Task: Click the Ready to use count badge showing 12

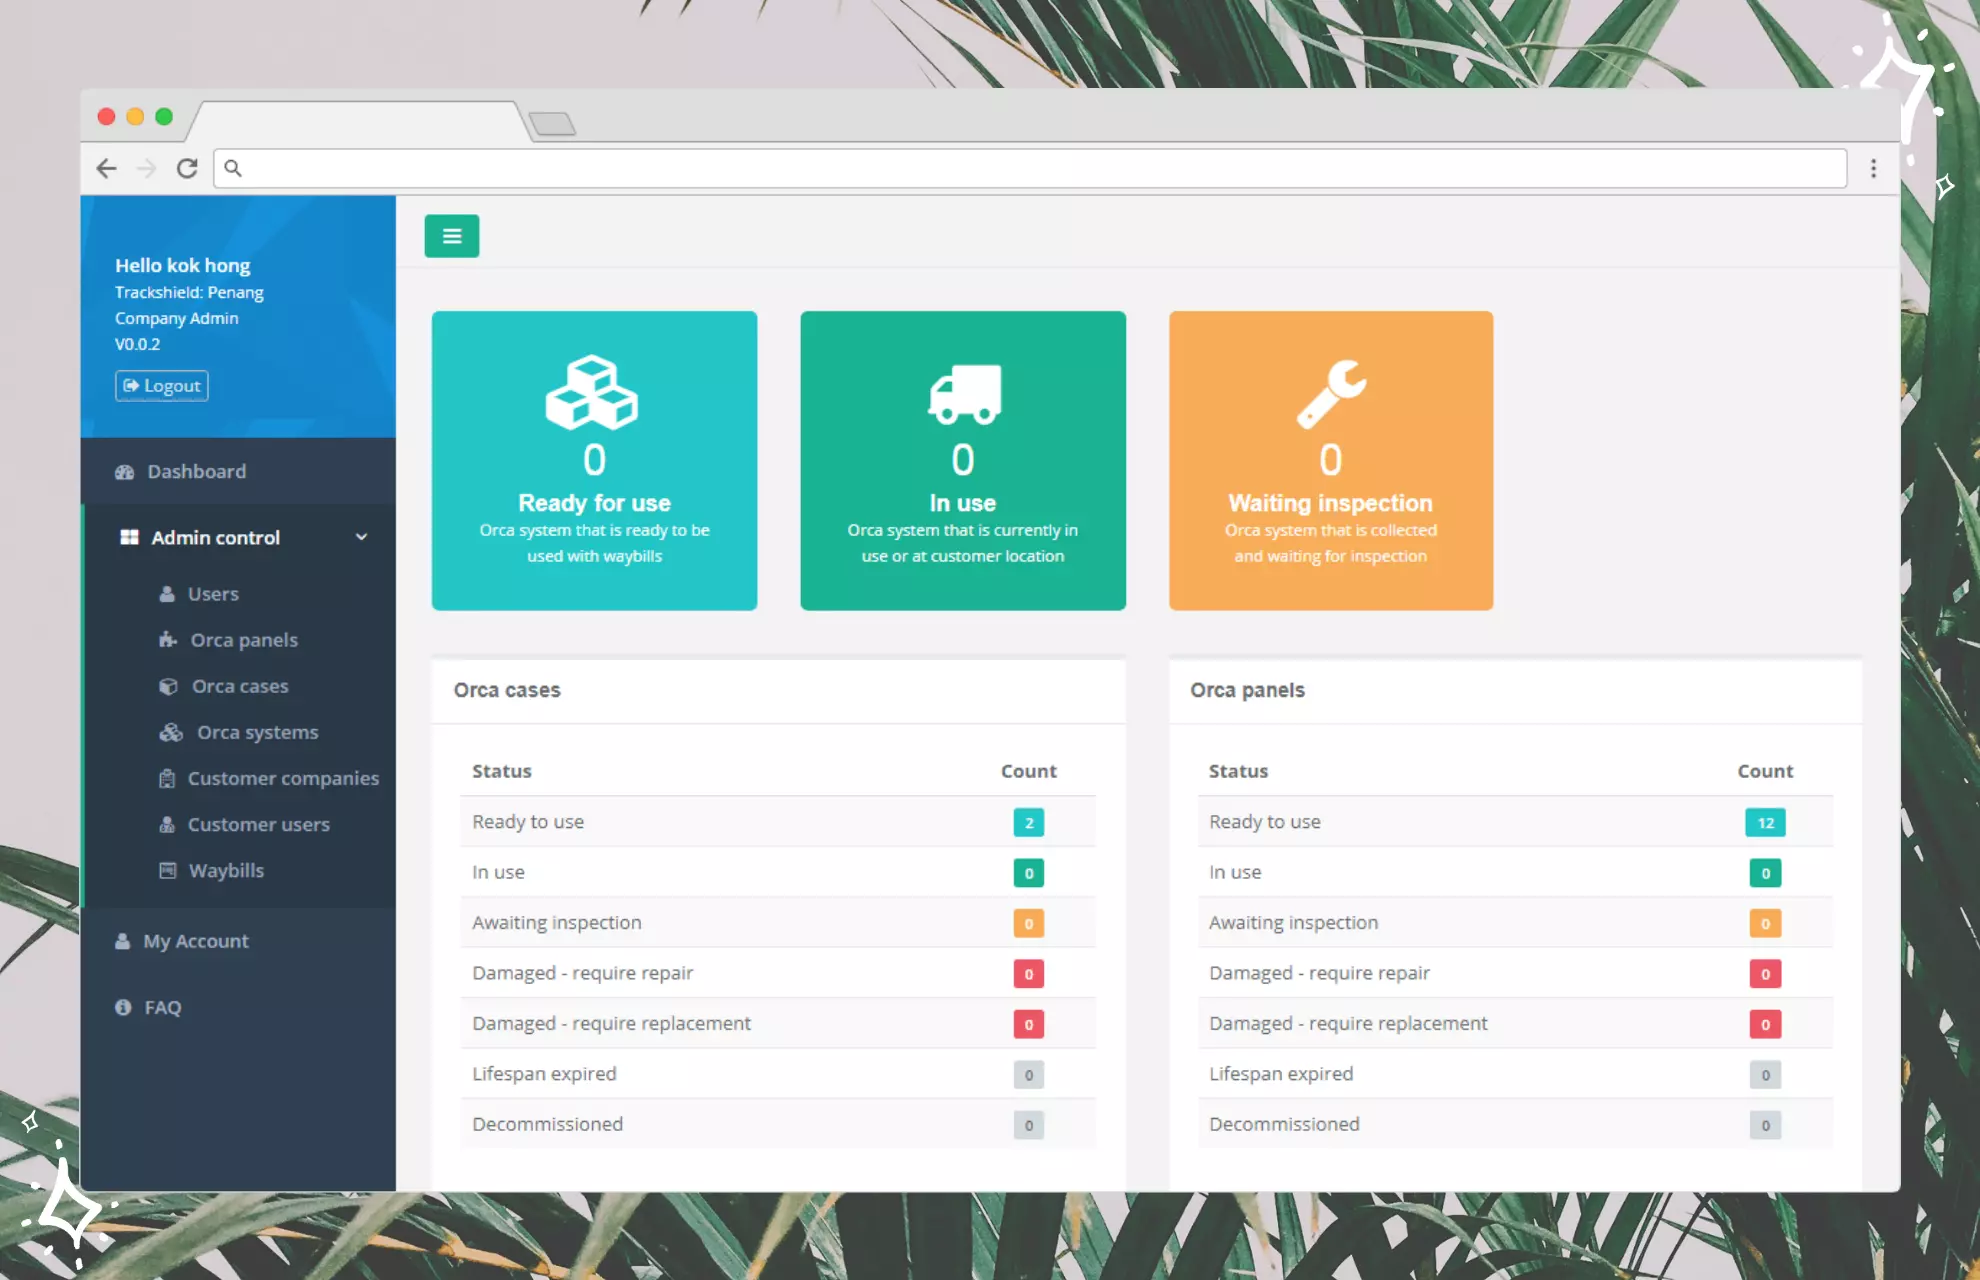Action: (x=1765, y=822)
